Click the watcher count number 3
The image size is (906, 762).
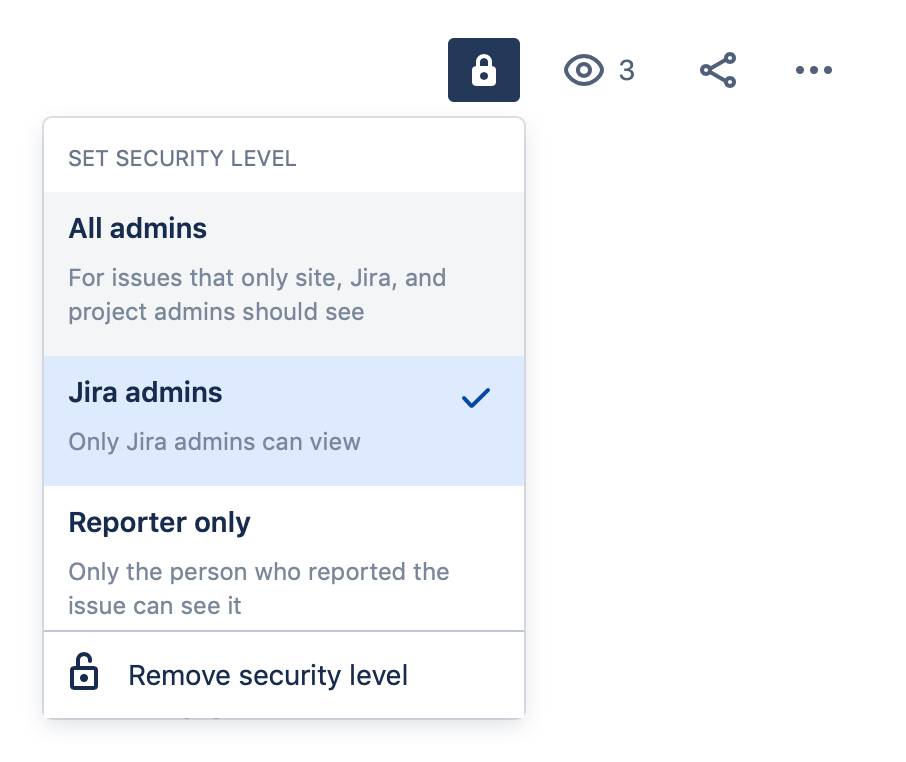[x=627, y=70]
